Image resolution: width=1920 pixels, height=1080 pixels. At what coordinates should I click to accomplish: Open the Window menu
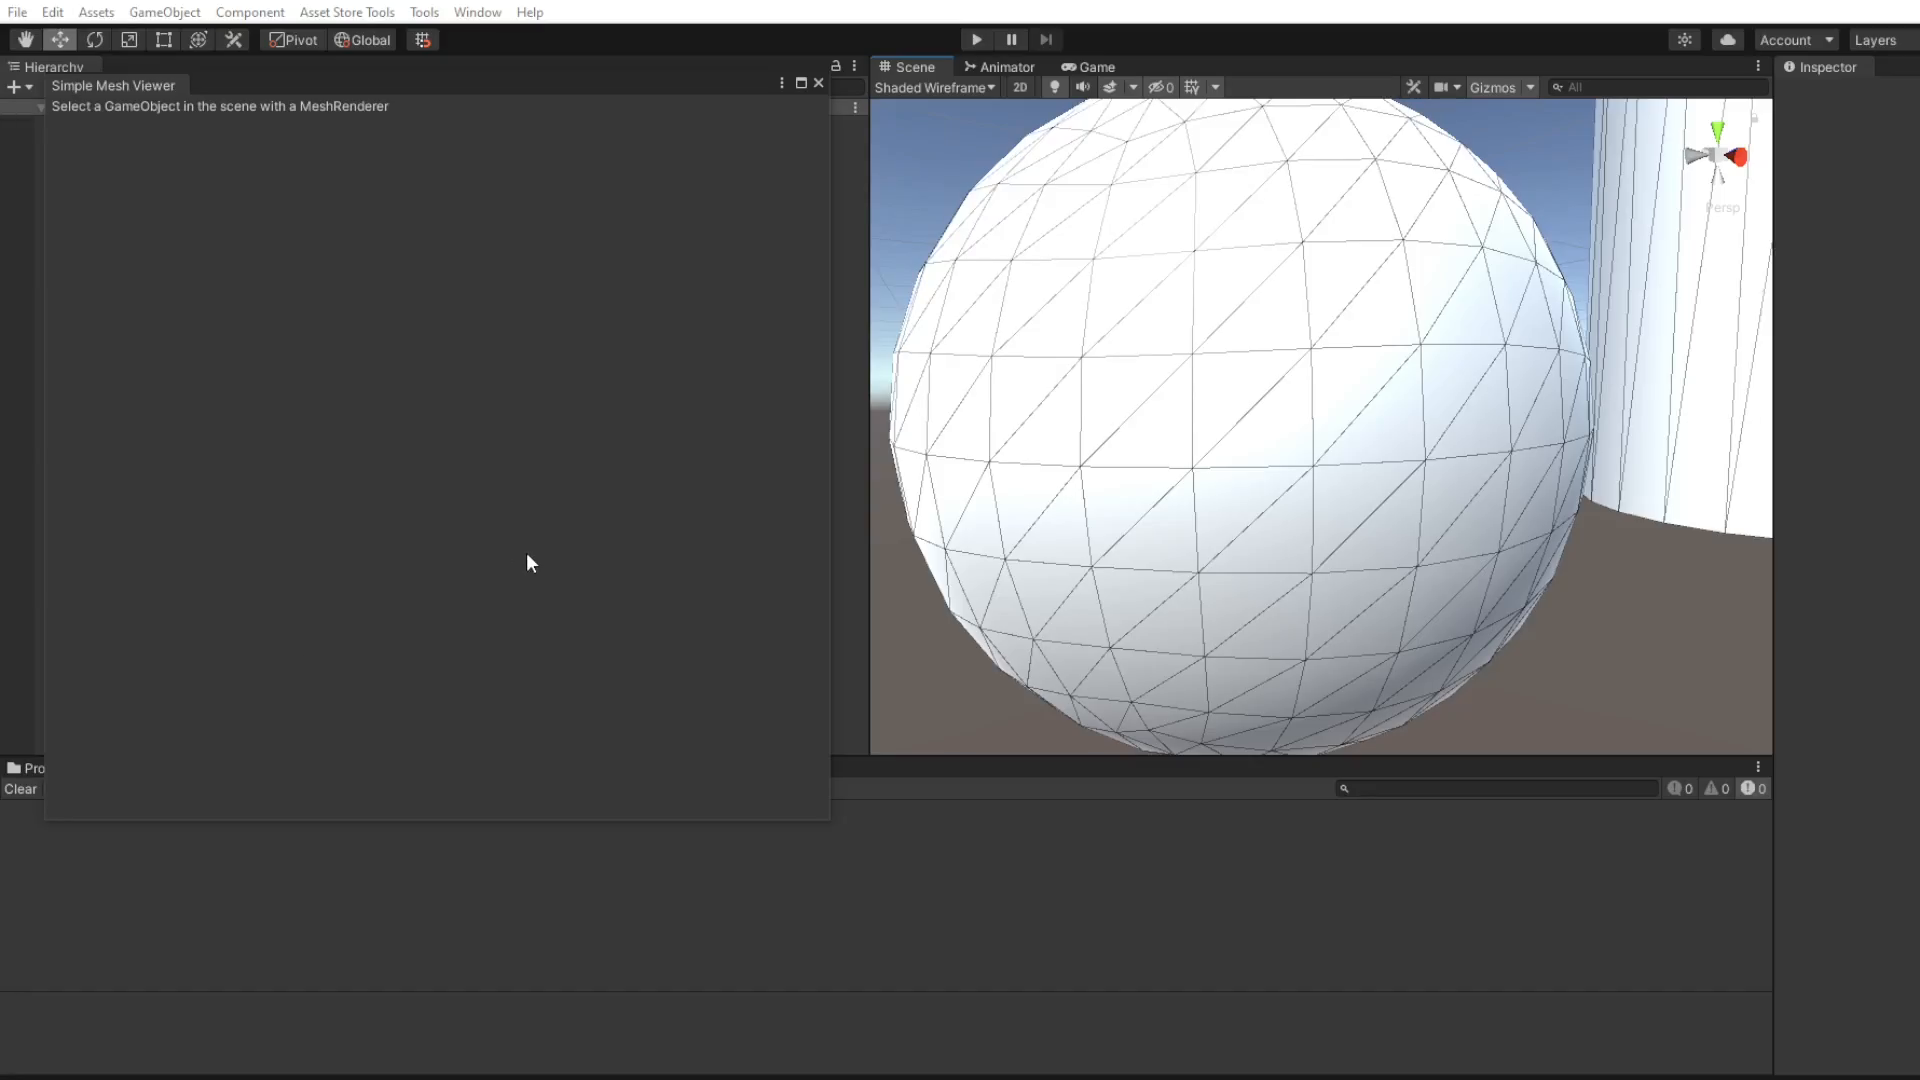coord(477,12)
